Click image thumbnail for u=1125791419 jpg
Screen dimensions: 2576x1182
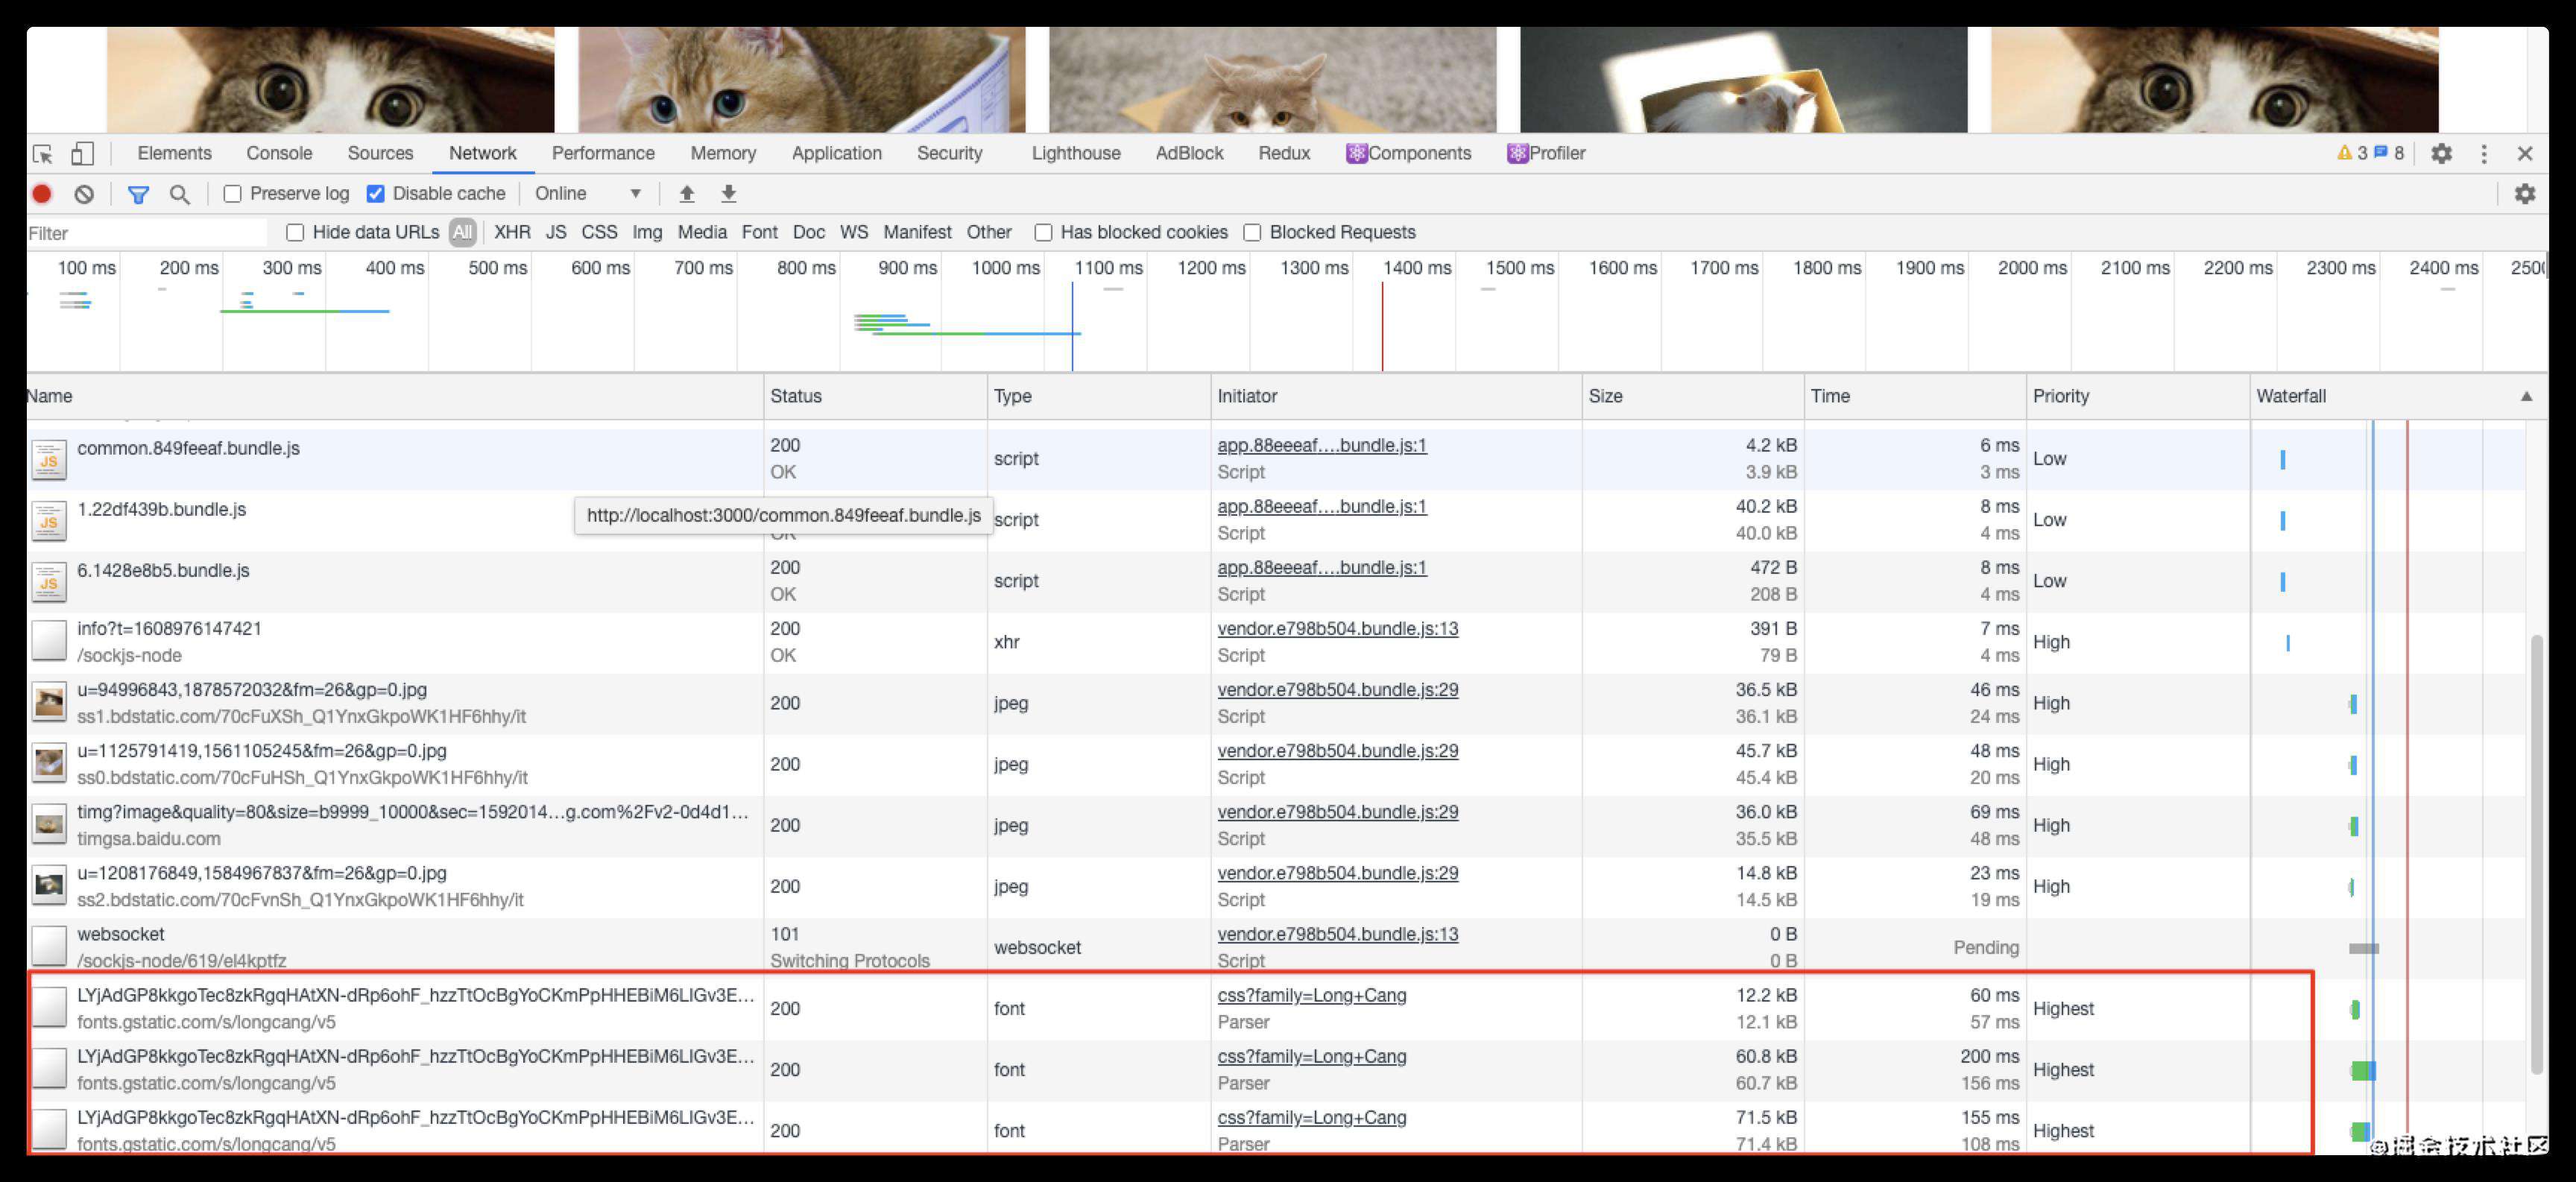[48, 764]
